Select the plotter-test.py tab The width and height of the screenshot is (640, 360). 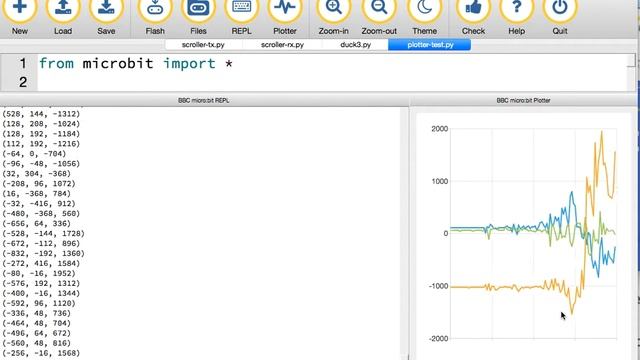(430, 44)
